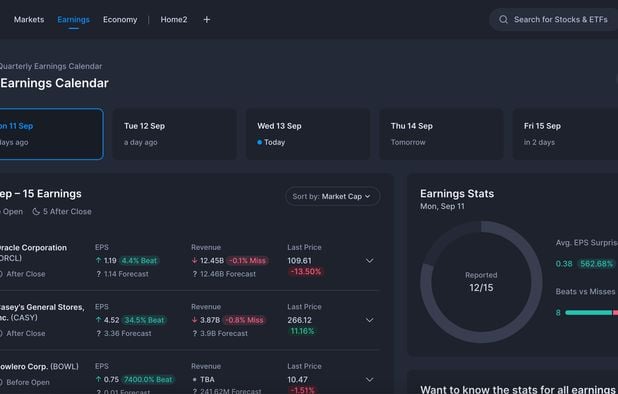Expand the Oracle Corporation earnings row
The width and height of the screenshot is (618, 394).
tap(369, 260)
